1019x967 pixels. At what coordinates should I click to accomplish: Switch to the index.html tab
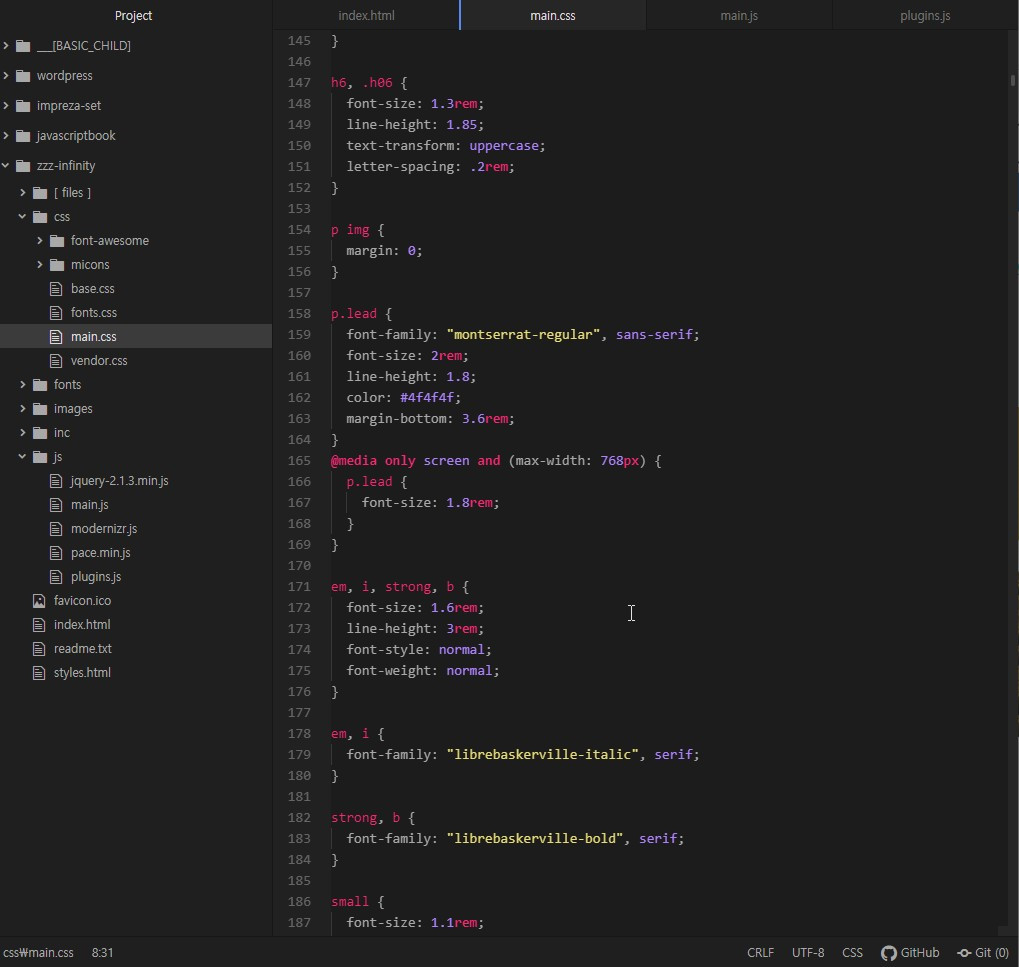[366, 15]
